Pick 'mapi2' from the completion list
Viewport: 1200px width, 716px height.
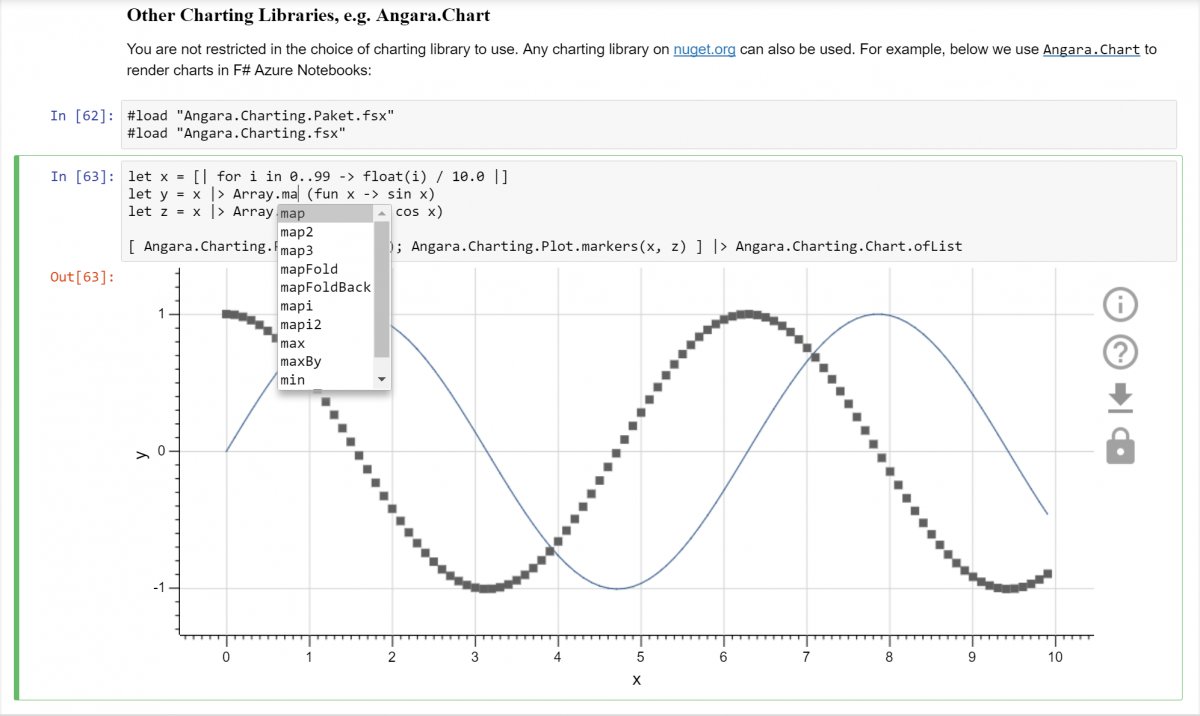point(325,324)
